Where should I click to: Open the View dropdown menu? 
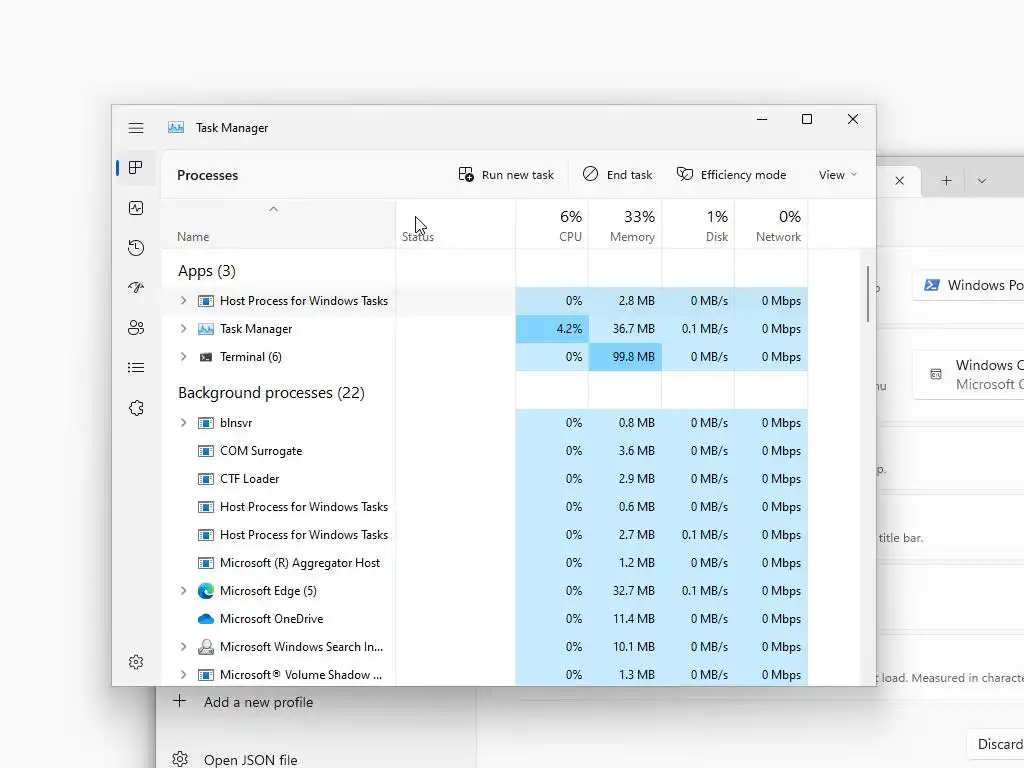pos(838,175)
